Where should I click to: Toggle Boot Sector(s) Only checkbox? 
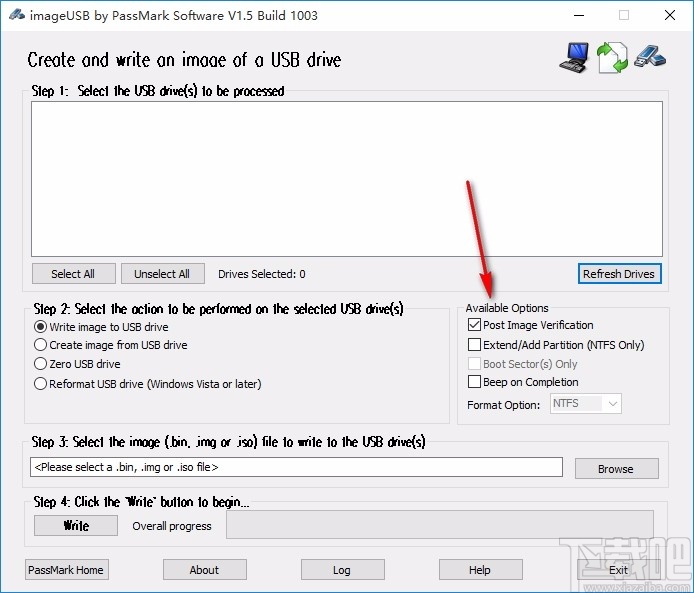coord(474,364)
